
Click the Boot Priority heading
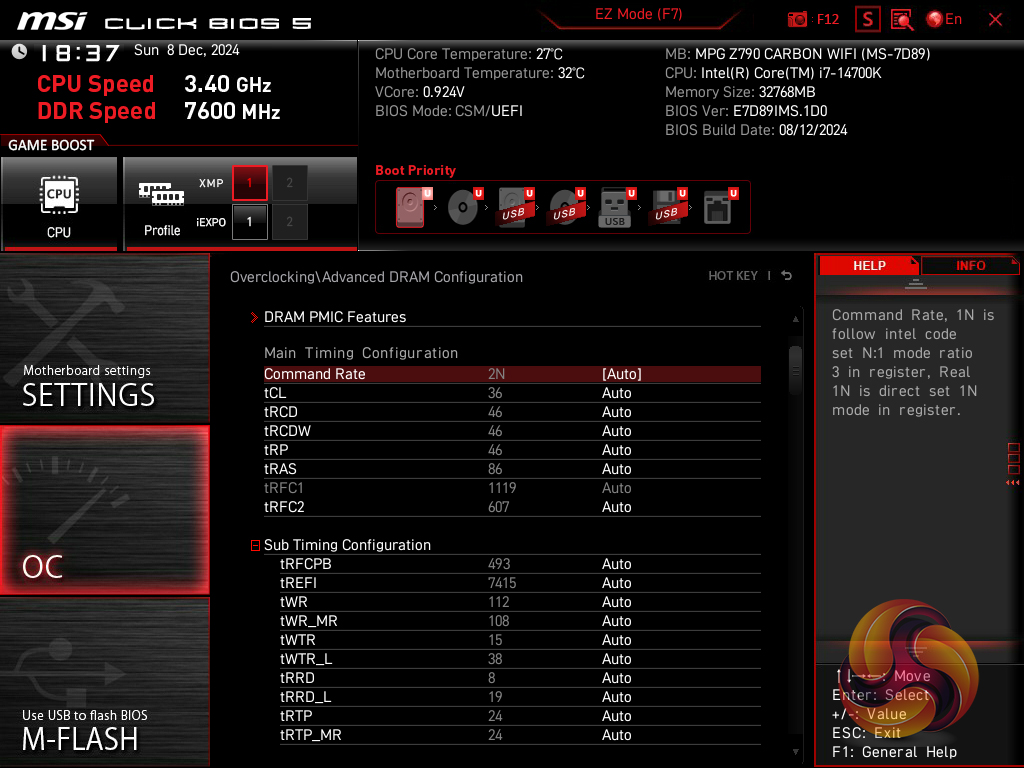pos(415,170)
